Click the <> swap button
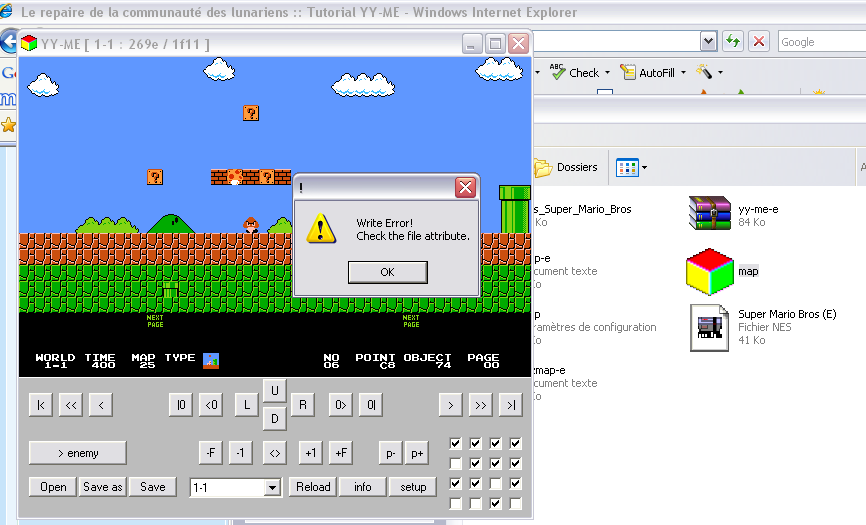Viewport: 866px width, 525px height. 274,453
